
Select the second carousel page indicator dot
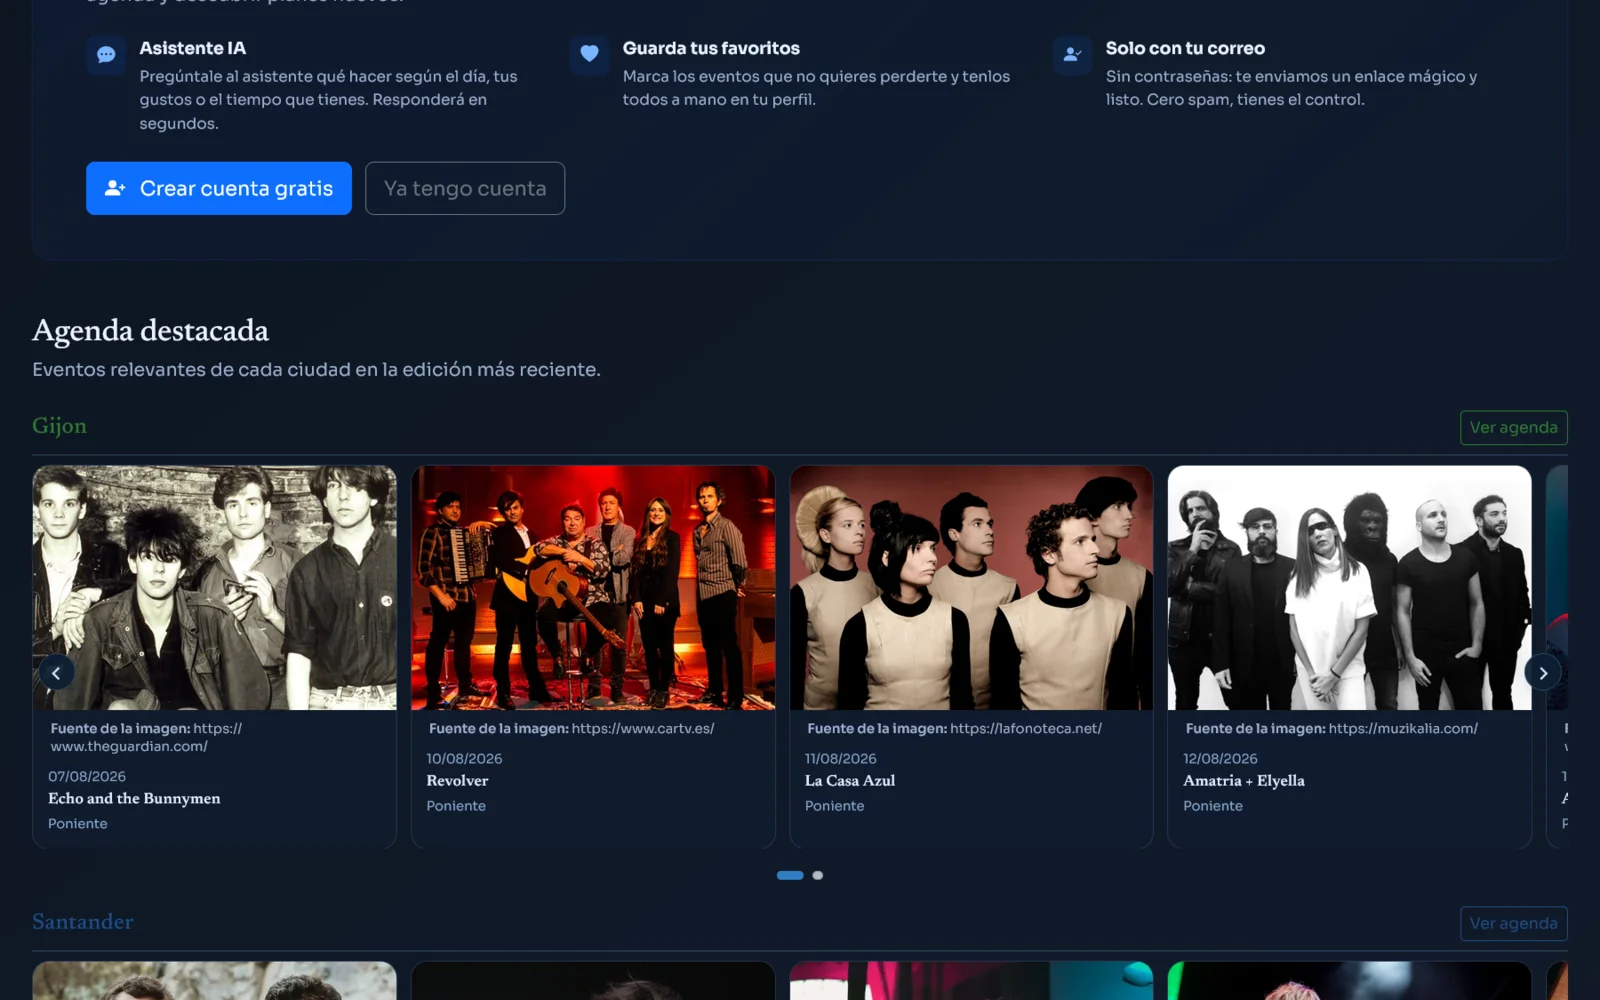[x=818, y=875]
